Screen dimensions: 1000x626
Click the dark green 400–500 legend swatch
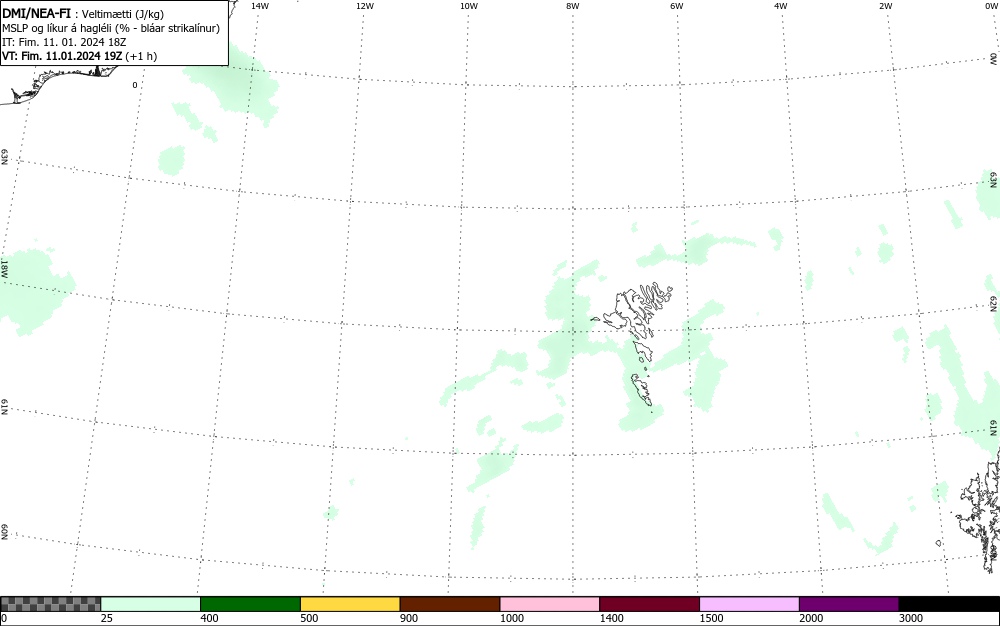(x=250, y=604)
